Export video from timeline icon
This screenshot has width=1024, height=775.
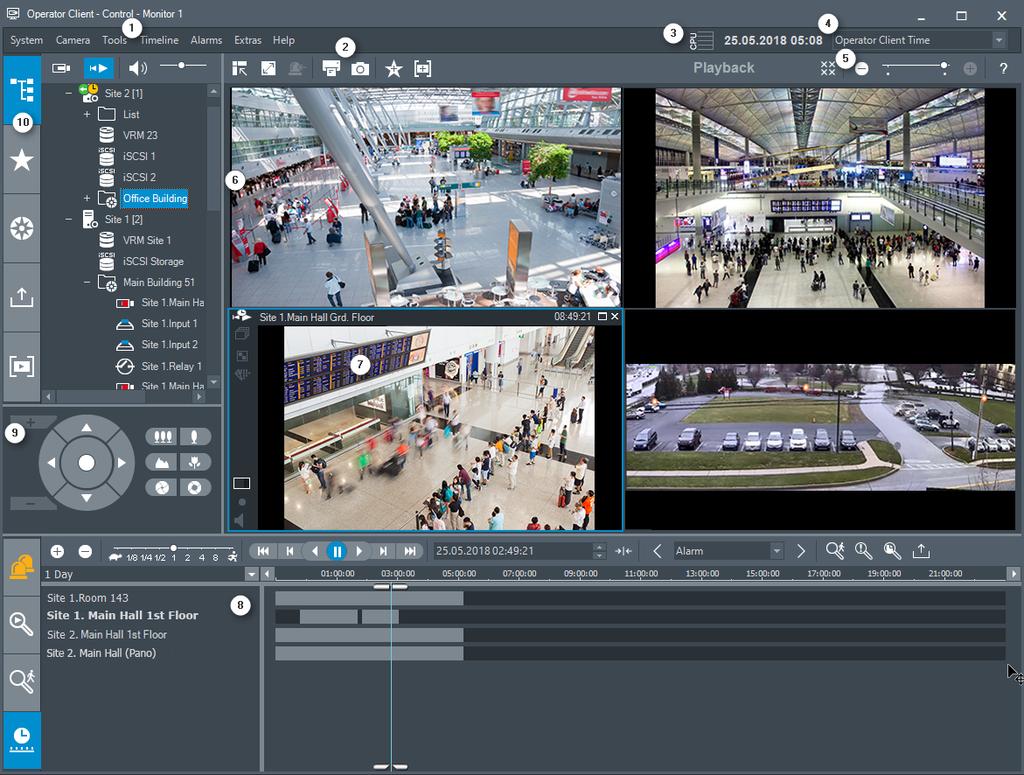point(921,551)
